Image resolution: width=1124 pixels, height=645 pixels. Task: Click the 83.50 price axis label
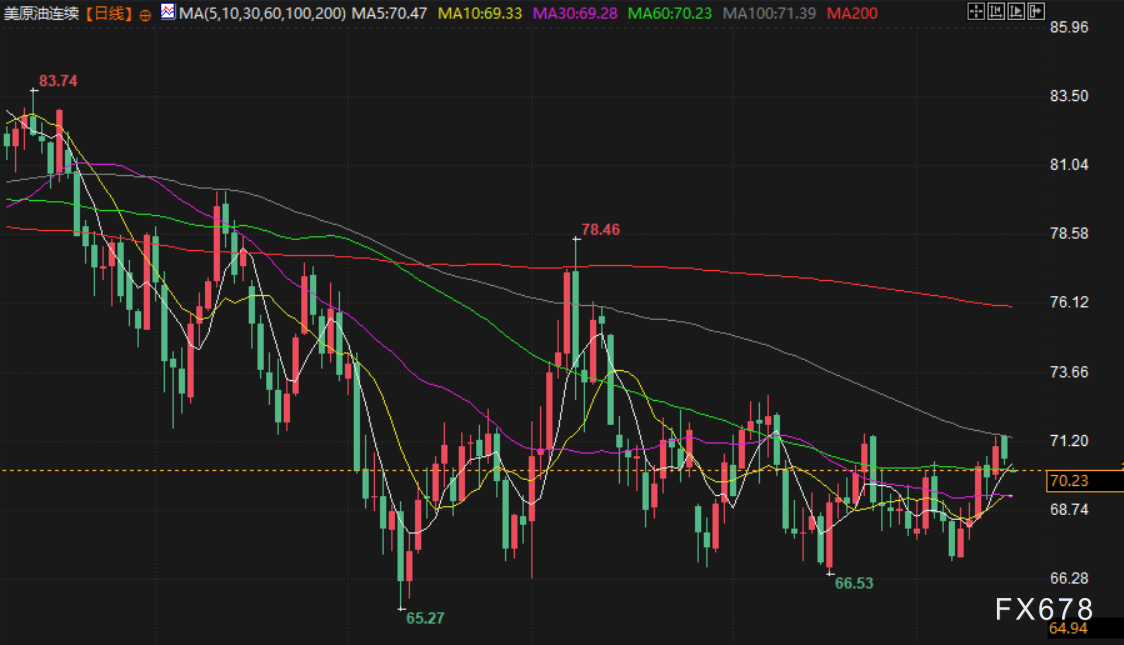pyautogui.click(x=1069, y=96)
